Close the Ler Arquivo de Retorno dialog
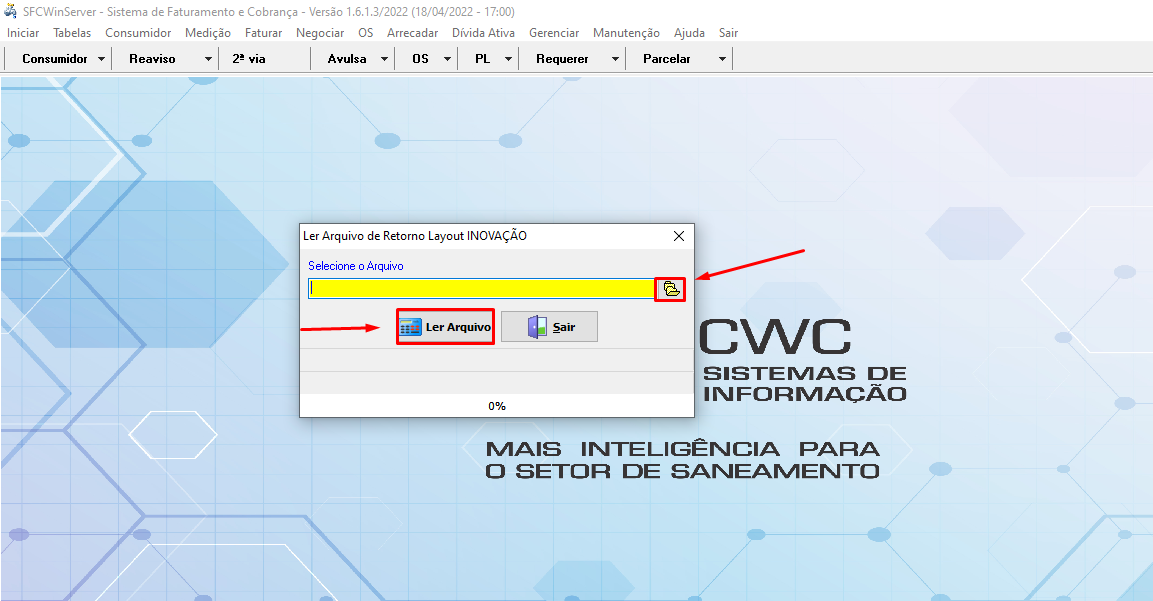Screen dimensions: 1153x601 point(679,236)
